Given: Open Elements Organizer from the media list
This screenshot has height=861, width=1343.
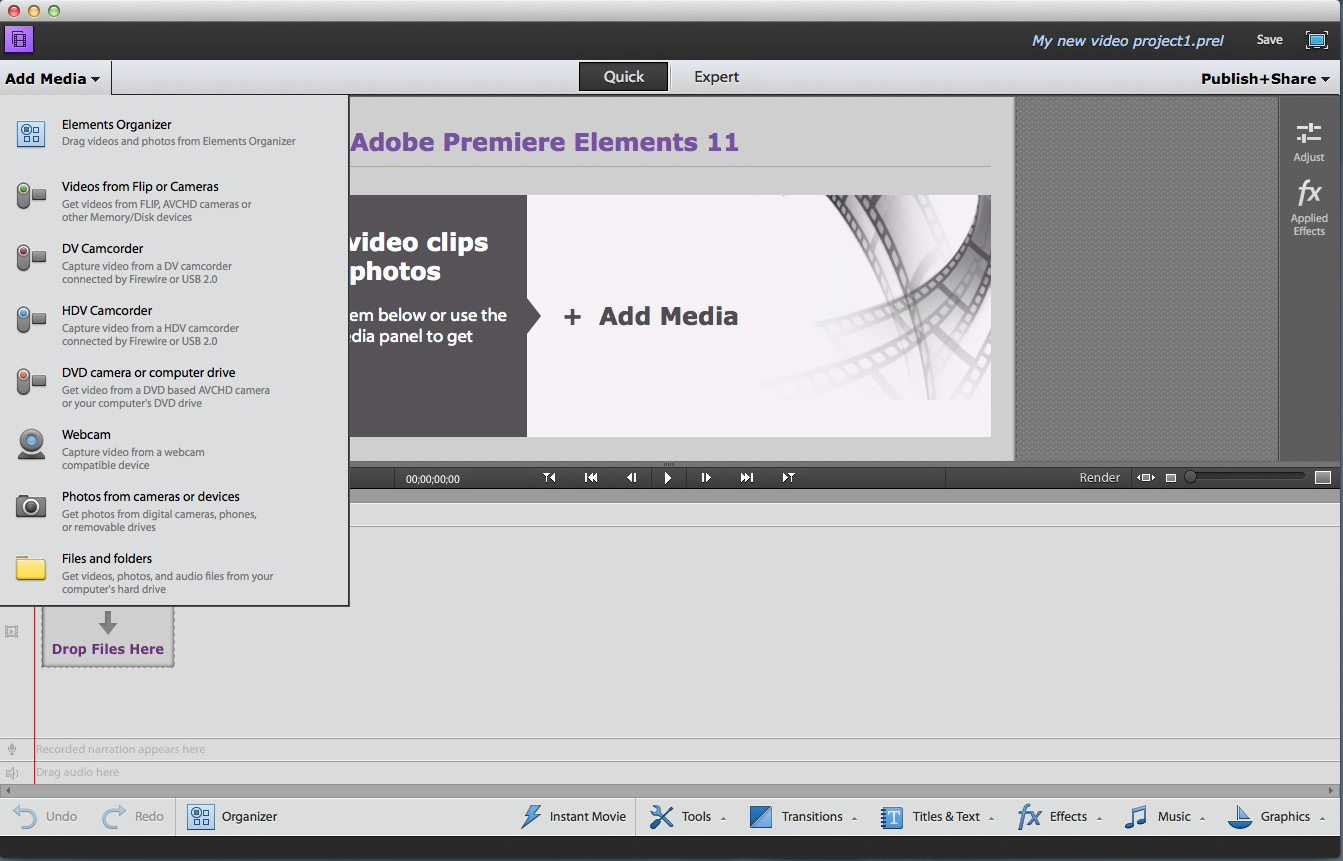Looking at the screenshot, I should [x=116, y=125].
